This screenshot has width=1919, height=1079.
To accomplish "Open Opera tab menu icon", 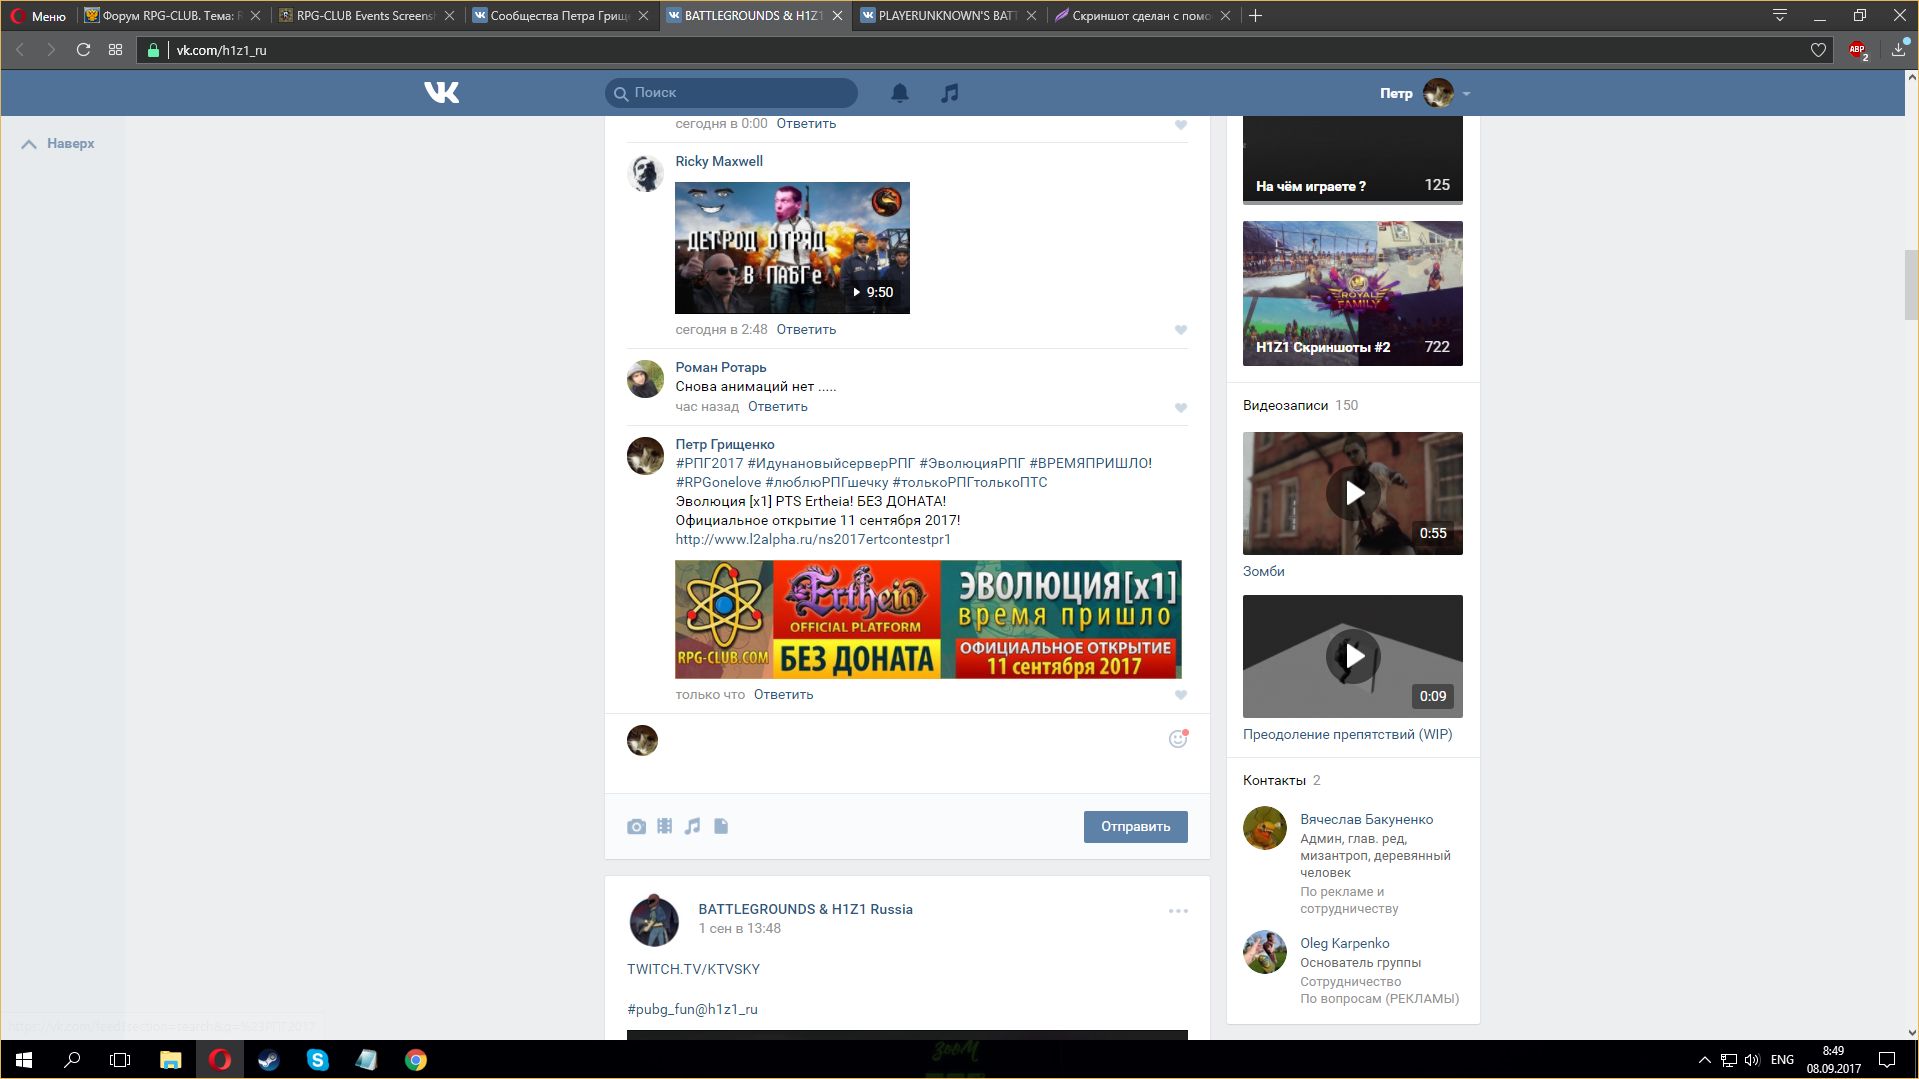I will coord(1780,15).
